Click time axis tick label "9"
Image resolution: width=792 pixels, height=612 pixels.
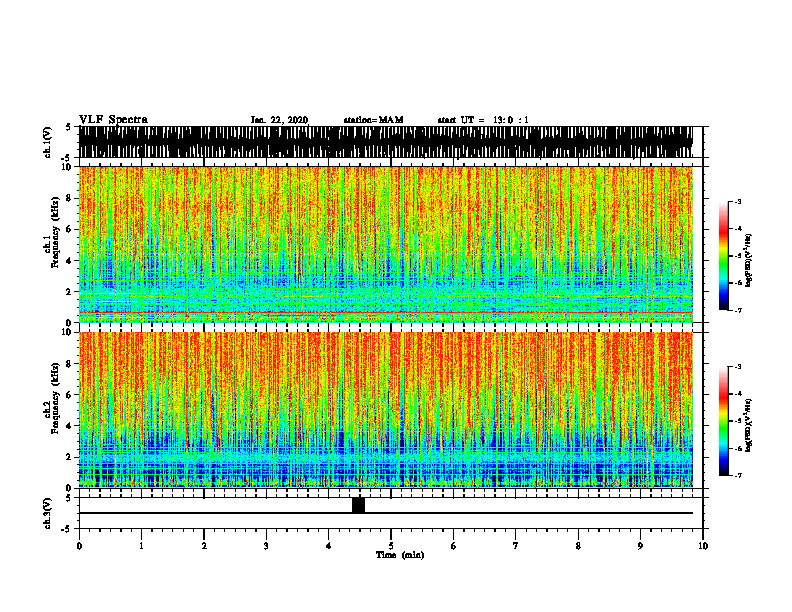point(640,546)
